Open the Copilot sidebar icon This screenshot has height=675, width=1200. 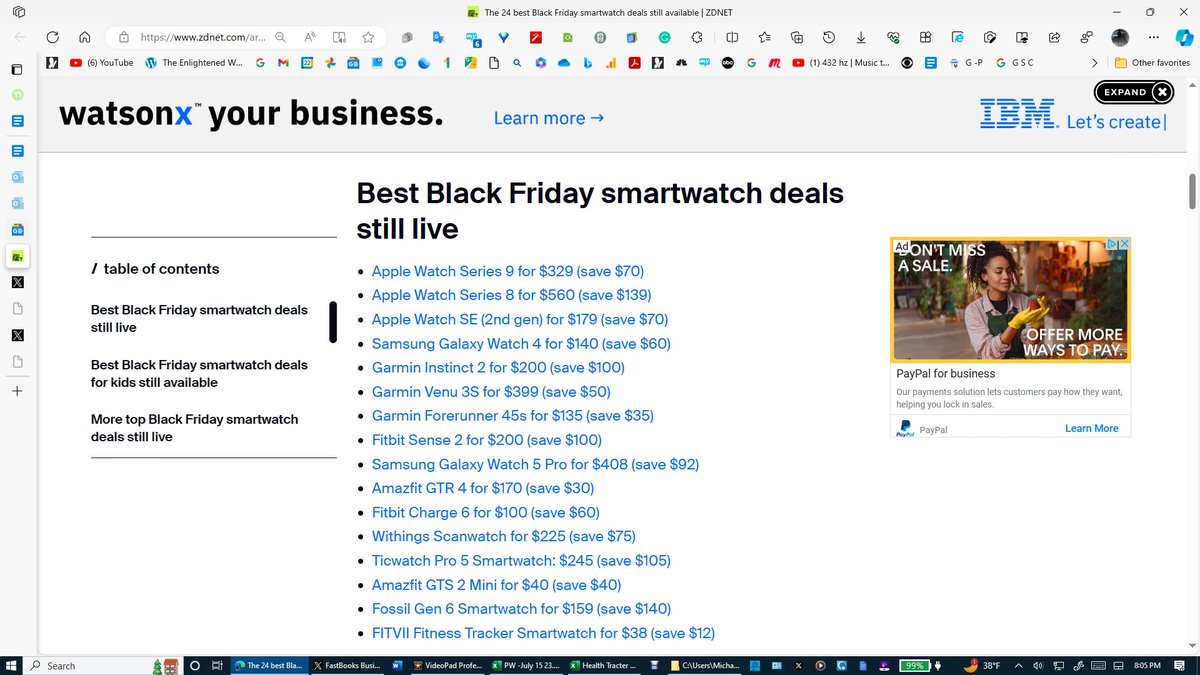1184,37
